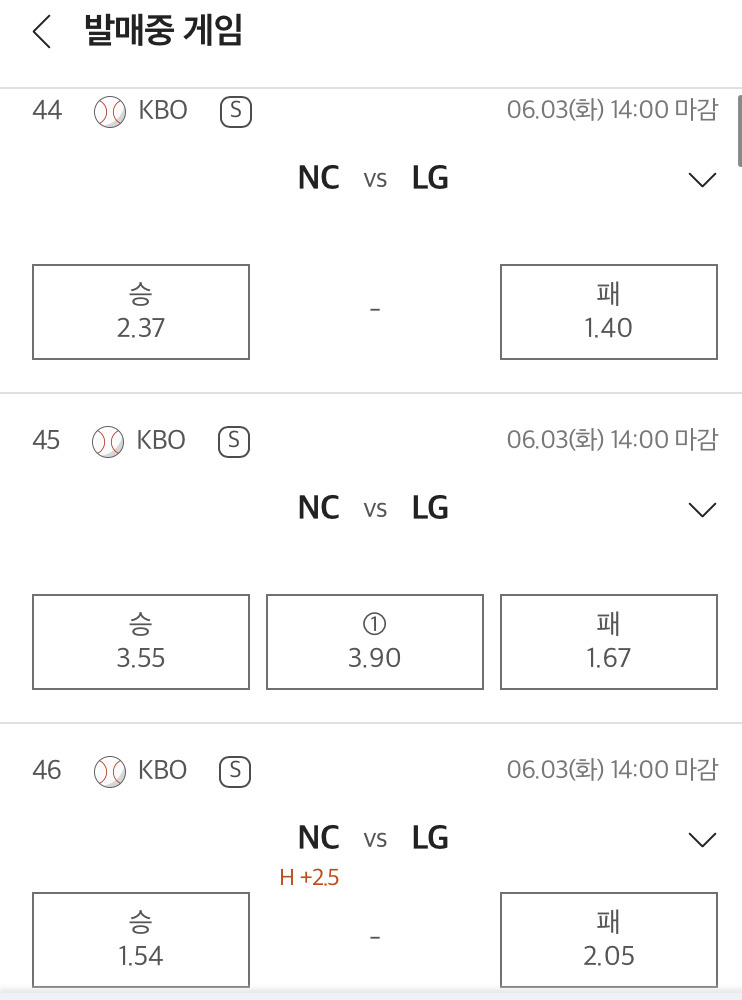Select 패 odds 1.40 for game 44
Screen dimensions: 742x1000
[608, 311]
